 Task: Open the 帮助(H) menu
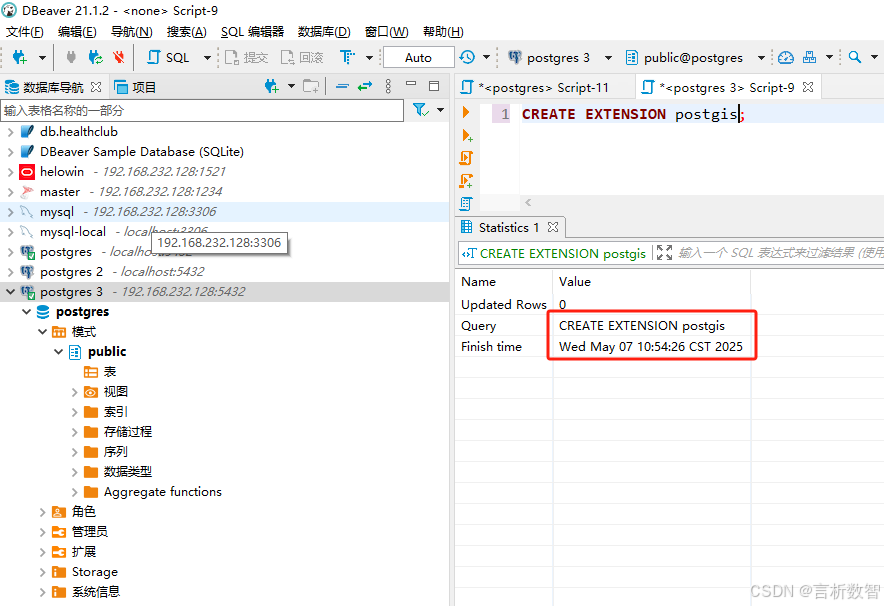coord(443,32)
